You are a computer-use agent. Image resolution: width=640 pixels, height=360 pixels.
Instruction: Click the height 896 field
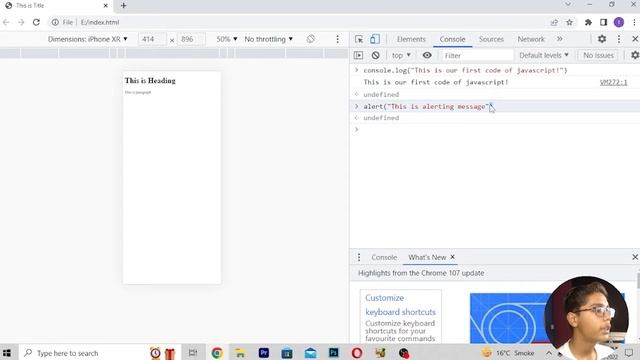pyautogui.click(x=191, y=39)
